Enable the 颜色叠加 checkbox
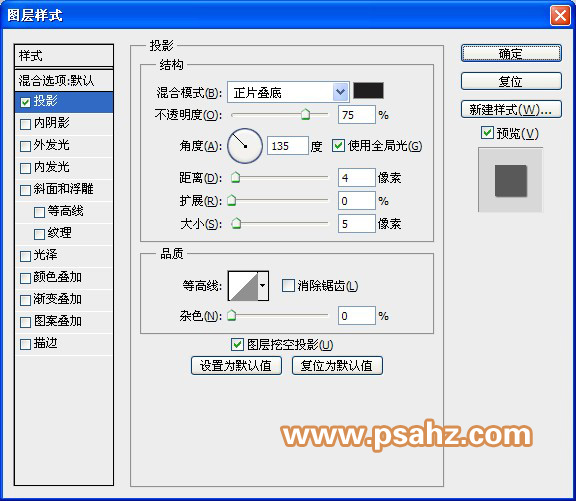This screenshot has width=576, height=501. (25, 278)
